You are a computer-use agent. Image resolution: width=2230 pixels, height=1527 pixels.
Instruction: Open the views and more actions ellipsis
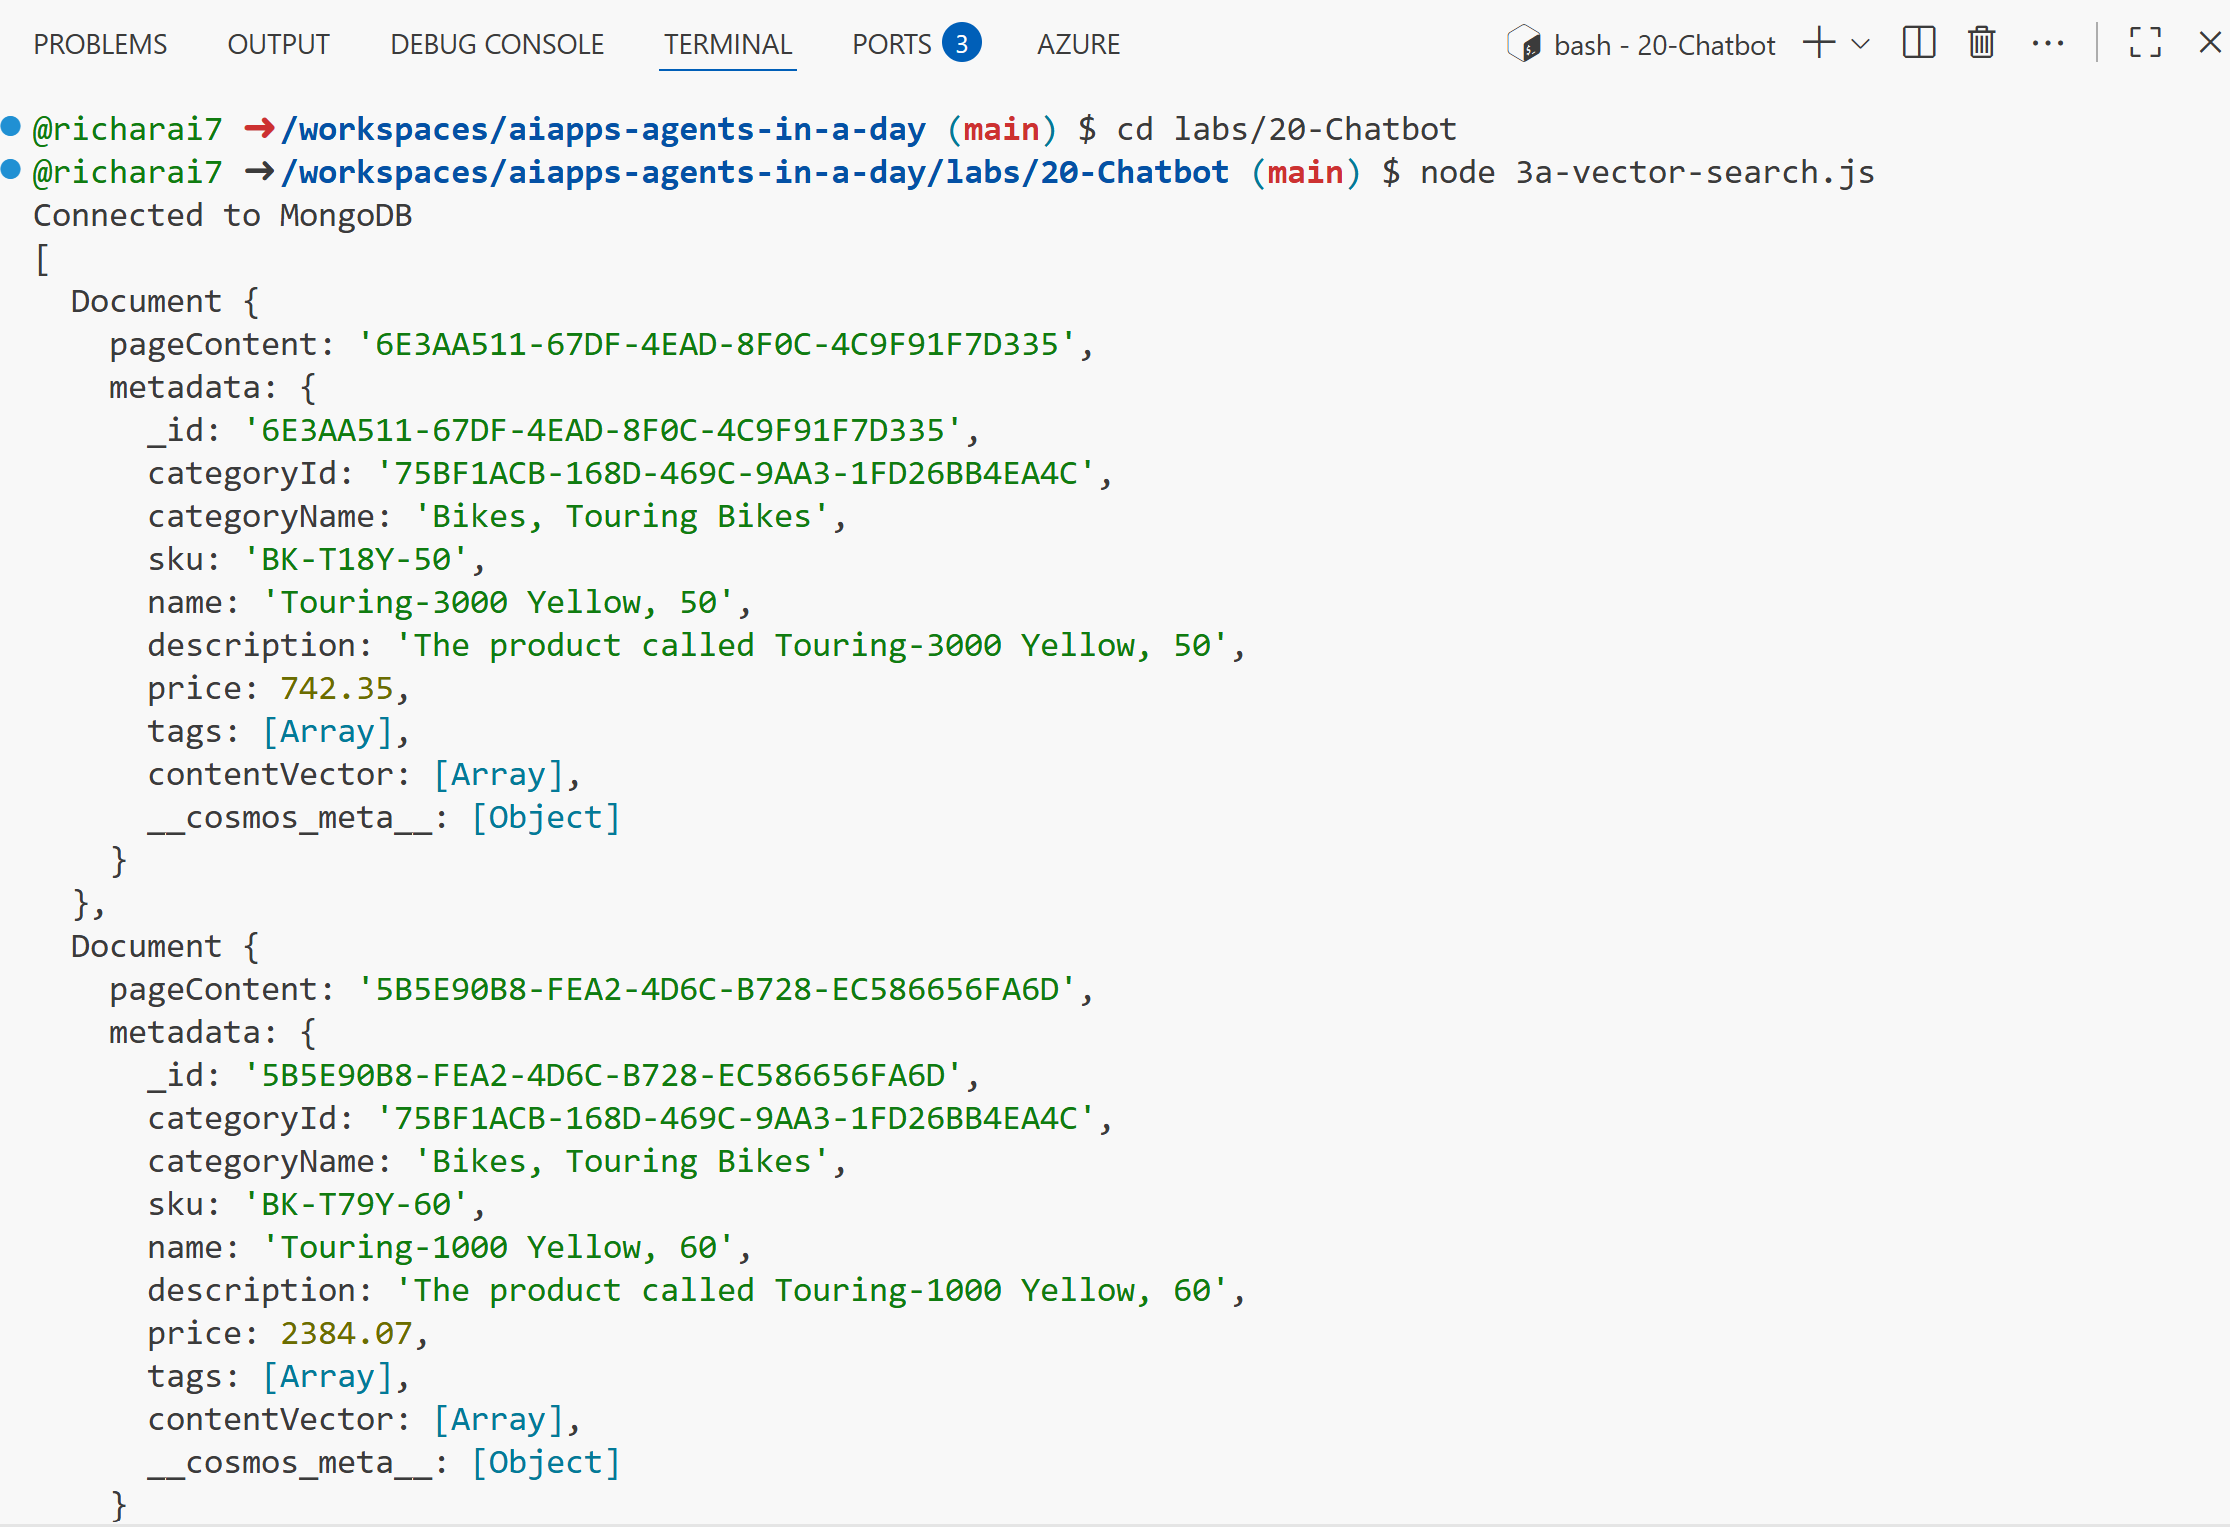(2049, 43)
